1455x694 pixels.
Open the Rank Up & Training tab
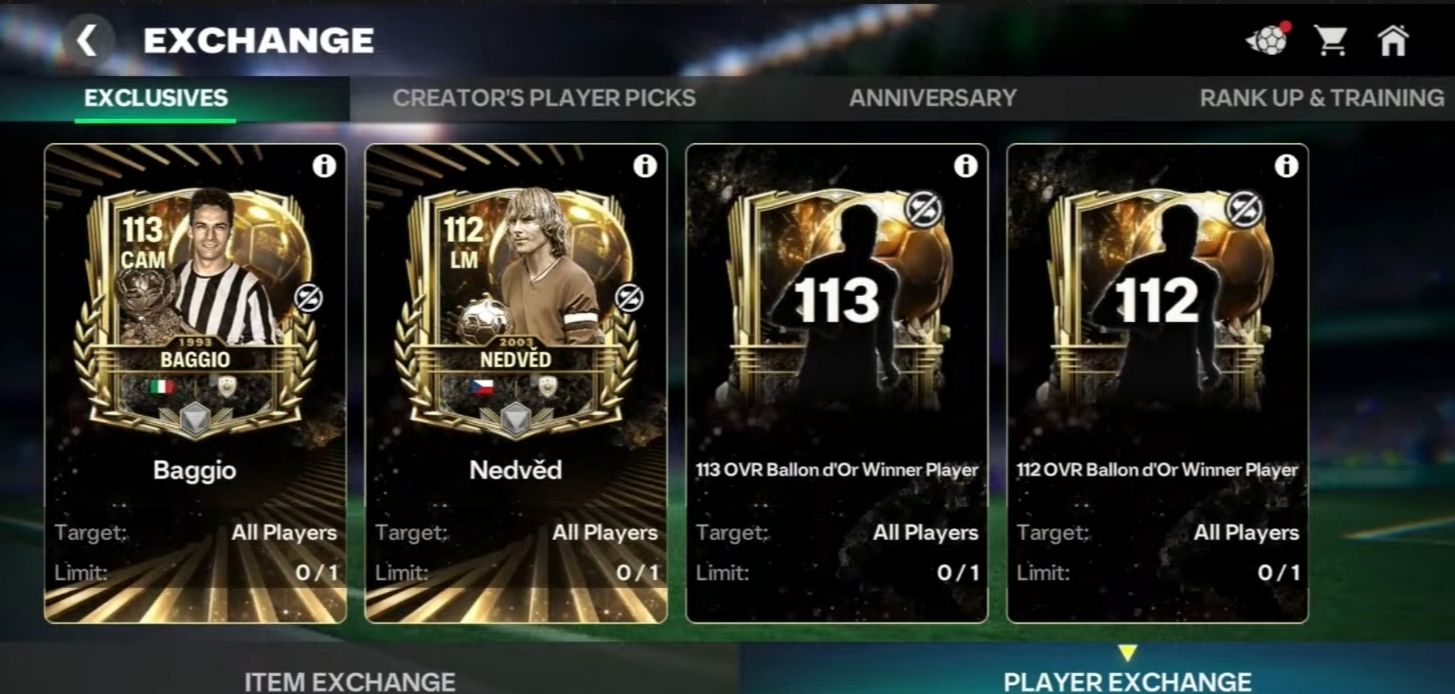click(x=1322, y=98)
